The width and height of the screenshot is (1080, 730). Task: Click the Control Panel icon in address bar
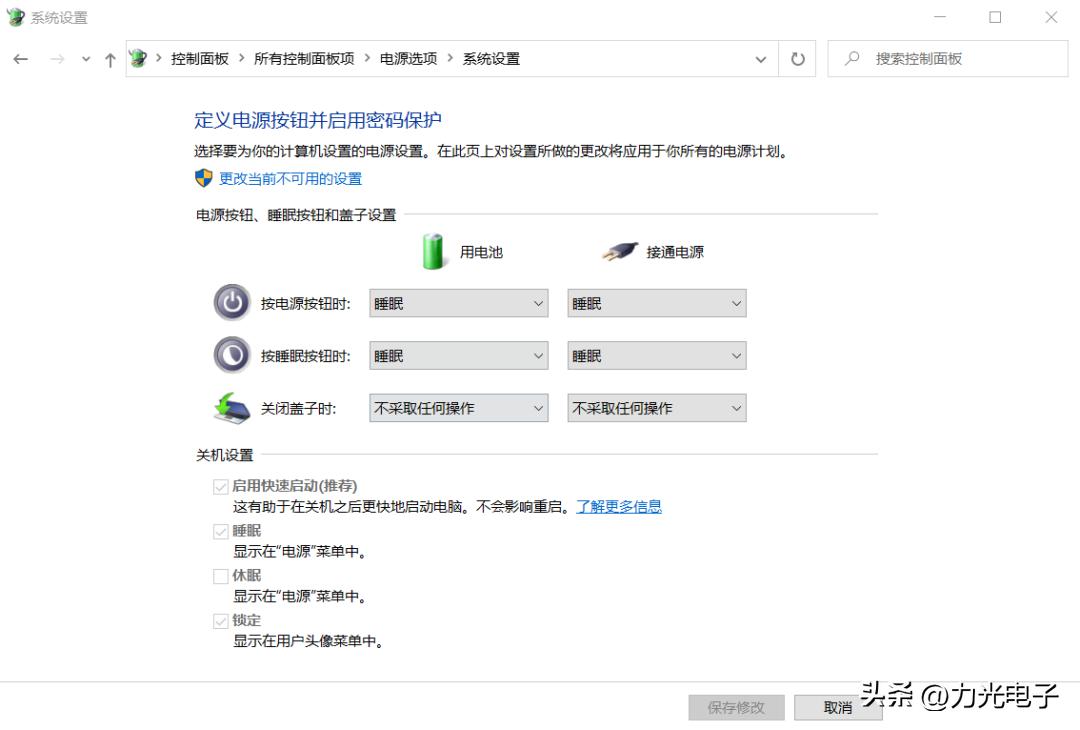[x=138, y=58]
